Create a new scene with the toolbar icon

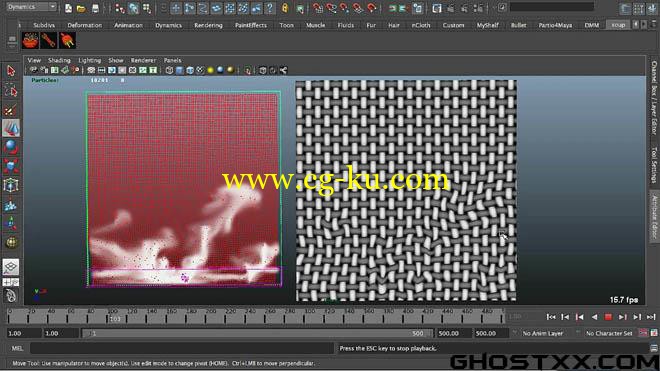[x=68, y=8]
